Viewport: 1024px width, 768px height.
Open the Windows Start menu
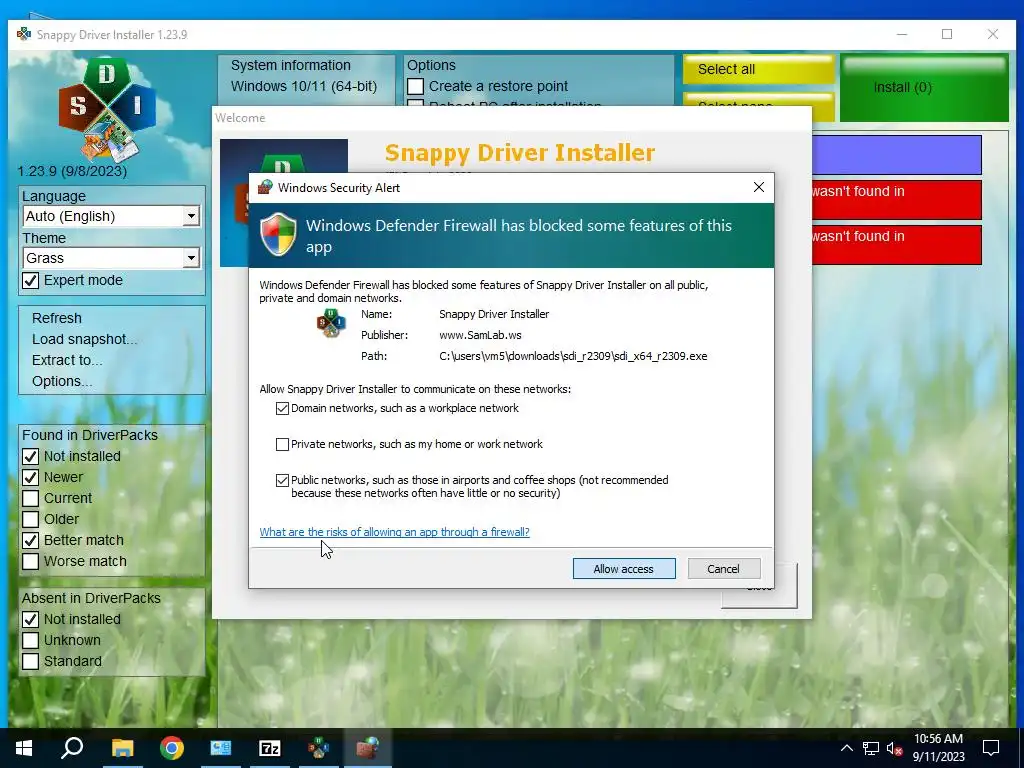click(x=24, y=748)
